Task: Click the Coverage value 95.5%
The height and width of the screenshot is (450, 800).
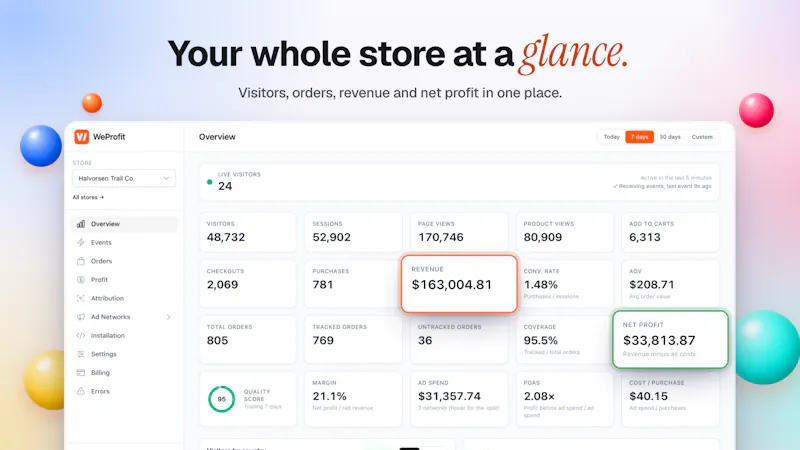Action: tap(541, 340)
